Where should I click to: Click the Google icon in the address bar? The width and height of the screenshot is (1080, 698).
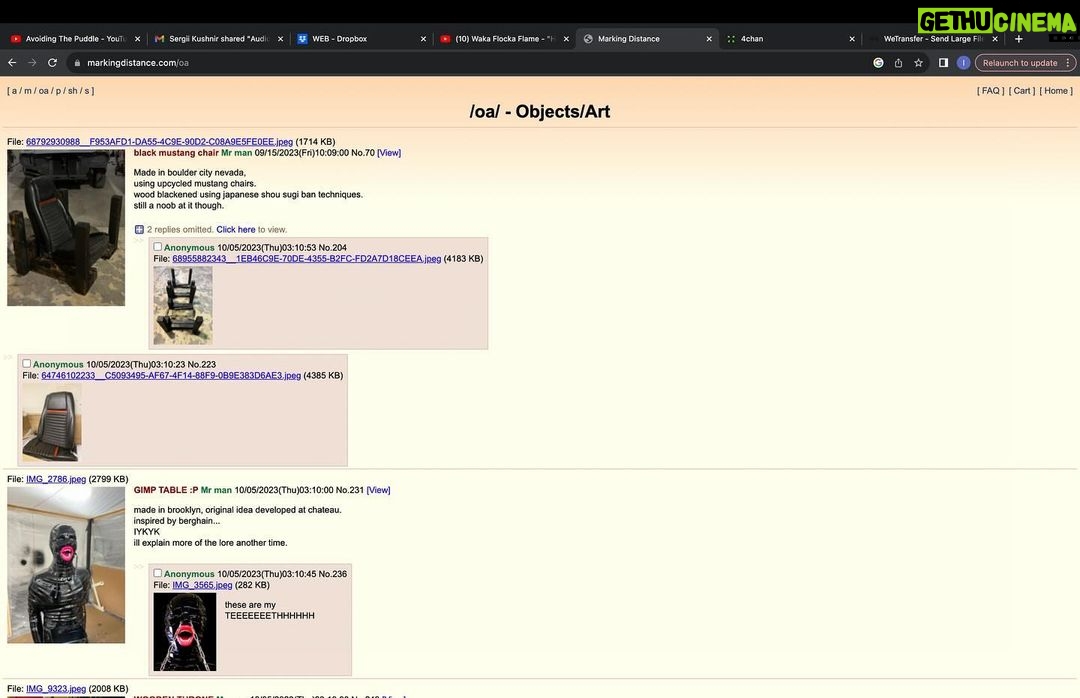point(878,63)
